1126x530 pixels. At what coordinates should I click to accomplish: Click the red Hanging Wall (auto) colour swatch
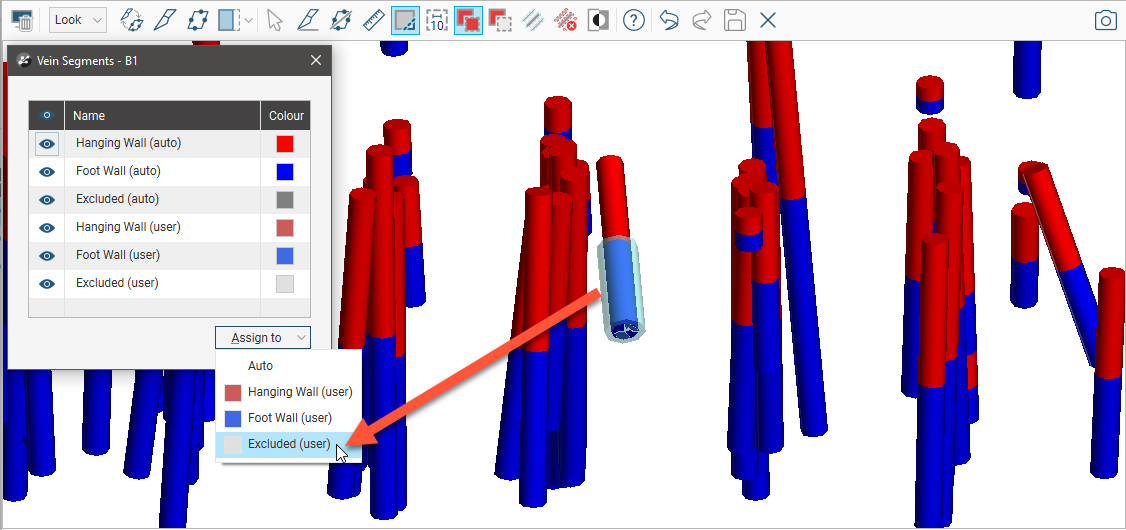click(x=285, y=144)
